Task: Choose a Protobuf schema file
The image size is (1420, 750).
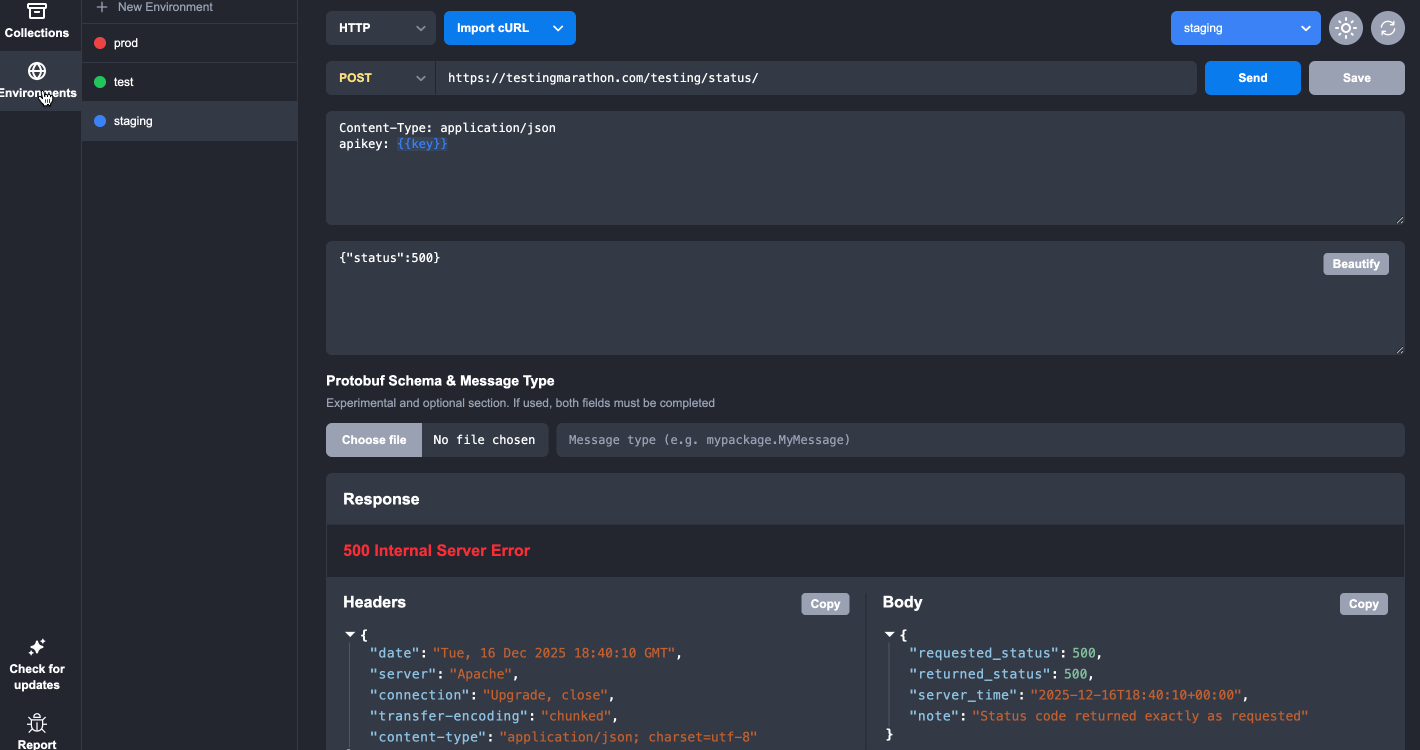Action: [x=373, y=440]
